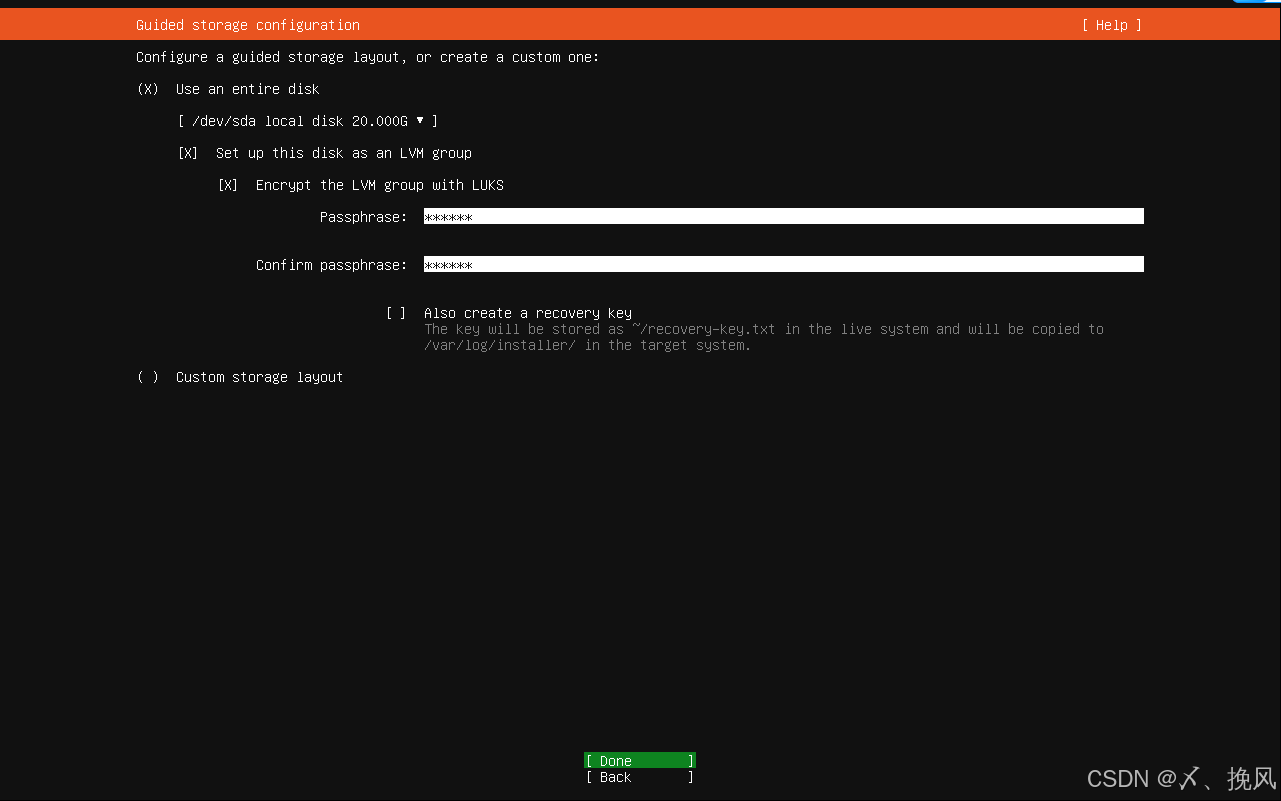Screen dimensions: 1281x801
Task: Clear focus to the passphrase entry box
Action: click(700, 216)
